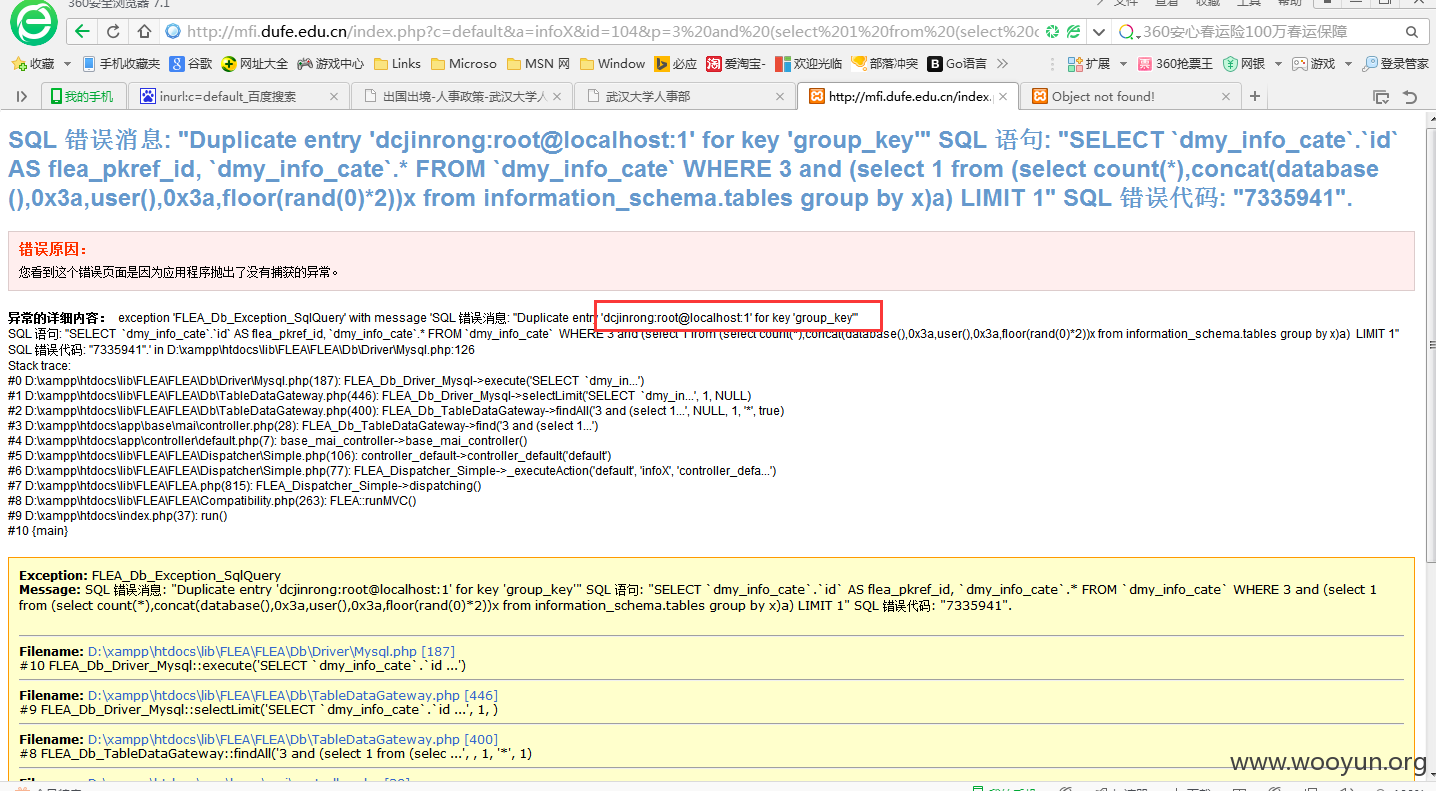1436x791 pixels.
Task: Close the 百度搜索 tab
Action: (334, 97)
